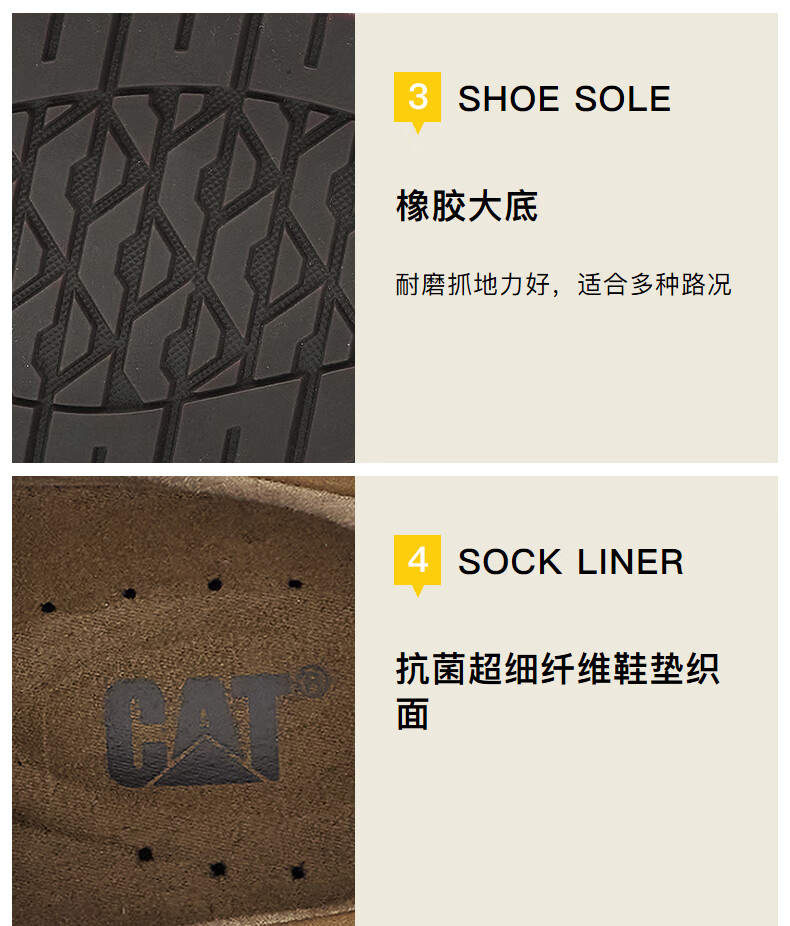Image resolution: width=790 pixels, height=926 pixels.
Task: Click the registered trademark symbol beside CAT
Action: click(x=311, y=681)
